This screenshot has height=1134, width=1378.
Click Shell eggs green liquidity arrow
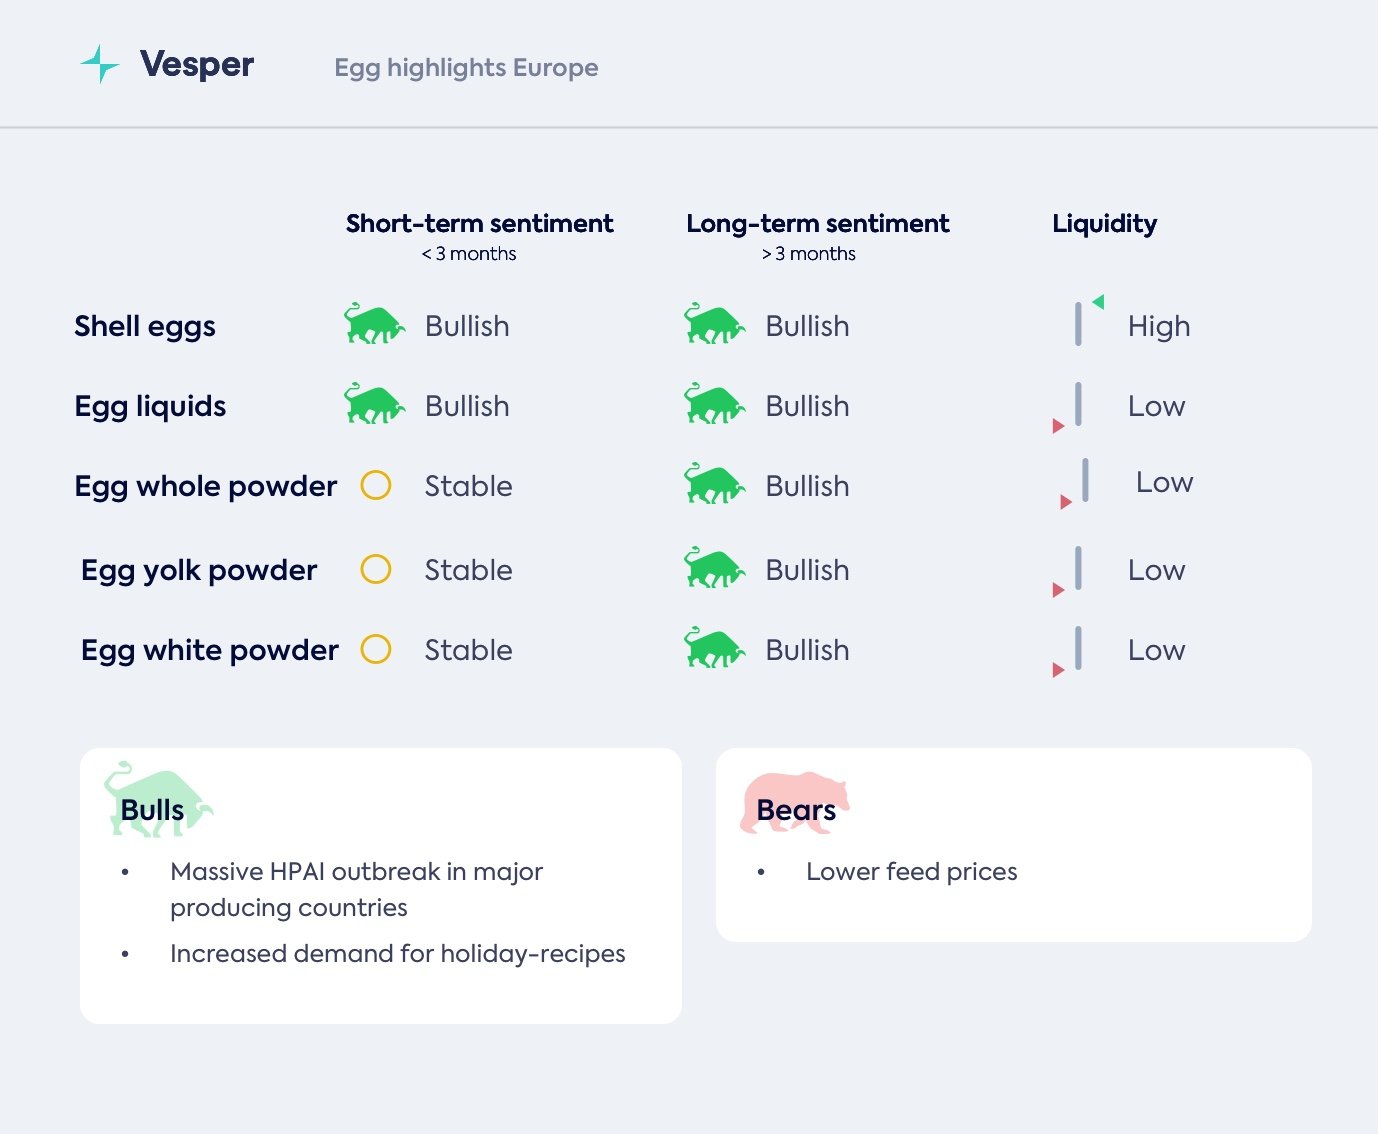pos(1098,302)
